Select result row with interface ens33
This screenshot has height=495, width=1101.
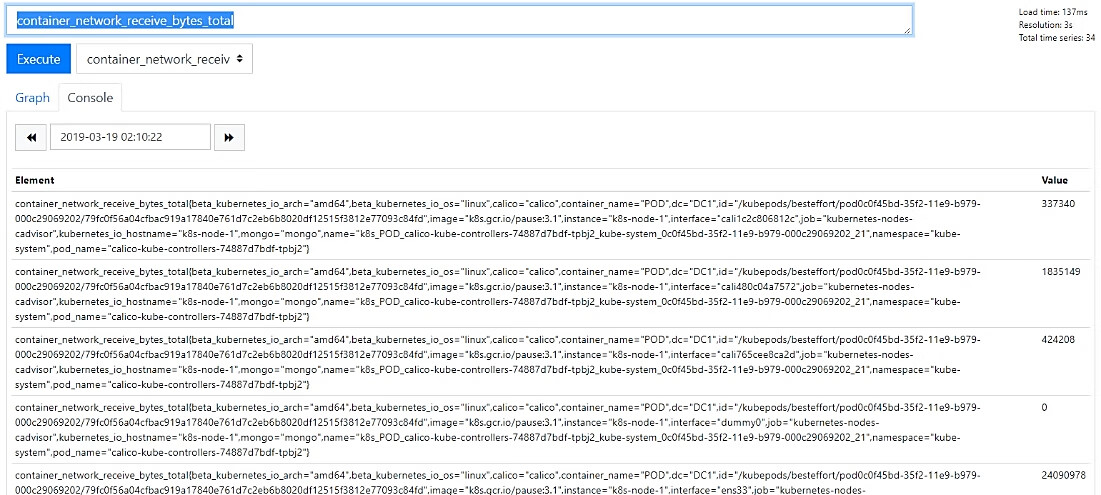click(x=500, y=481)
